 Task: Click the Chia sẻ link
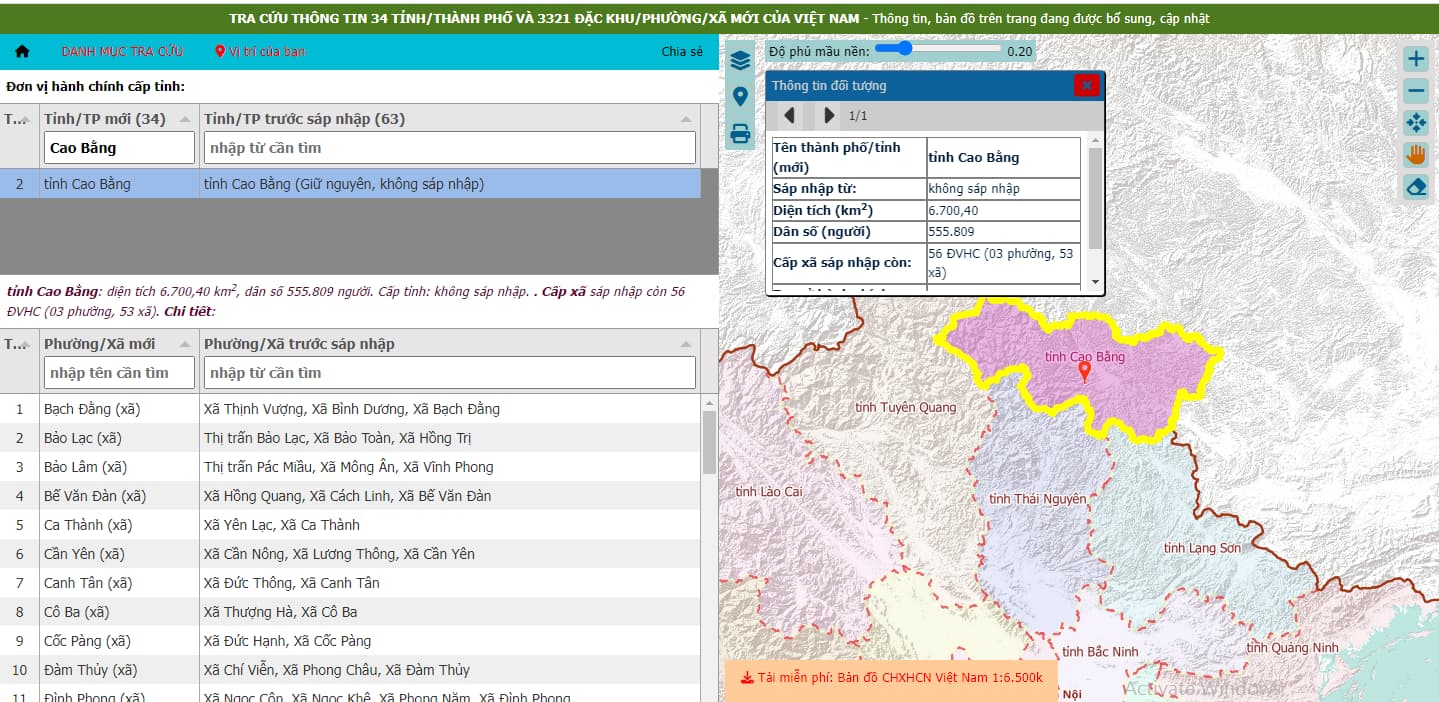coord(682,51)
